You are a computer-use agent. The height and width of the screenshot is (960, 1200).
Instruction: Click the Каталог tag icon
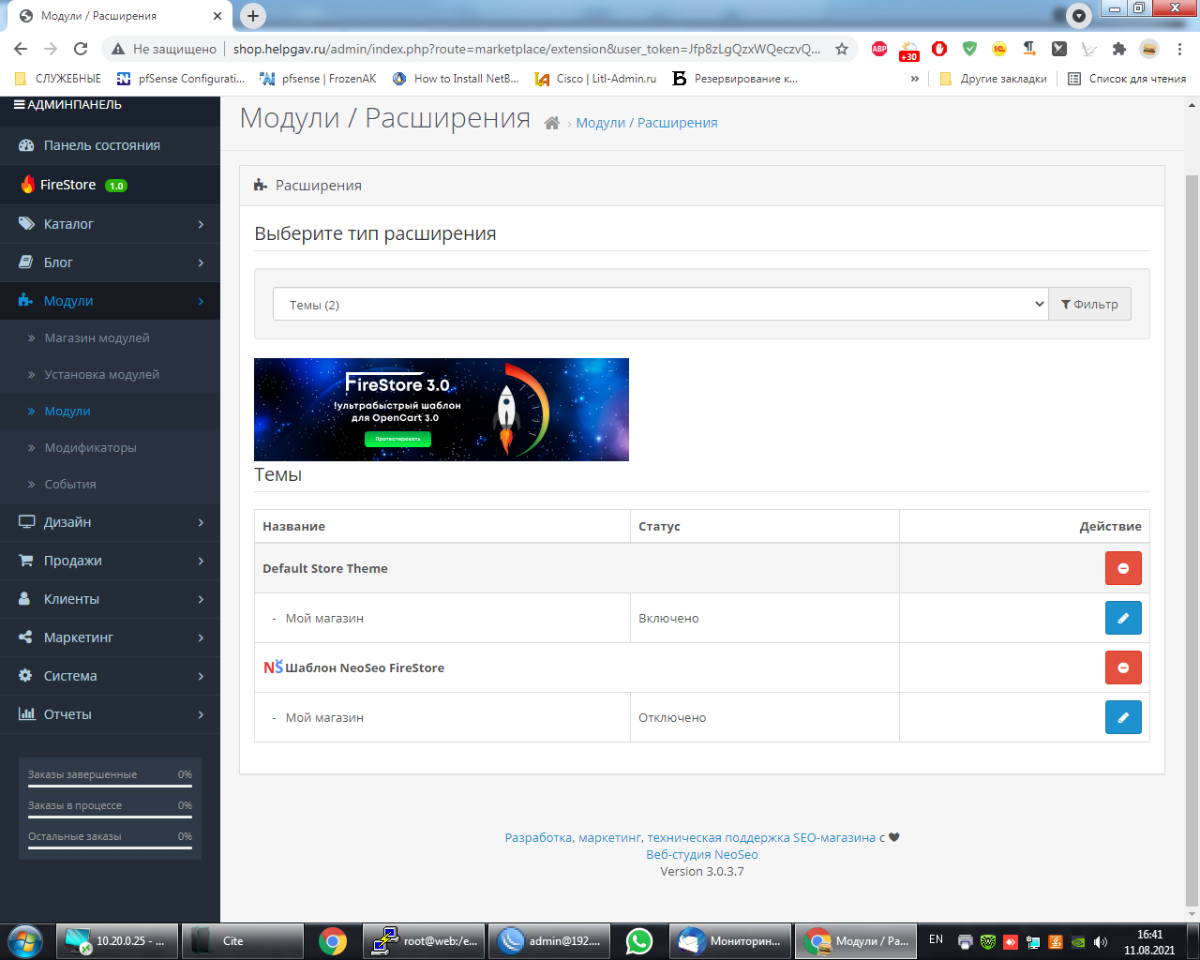27,224
